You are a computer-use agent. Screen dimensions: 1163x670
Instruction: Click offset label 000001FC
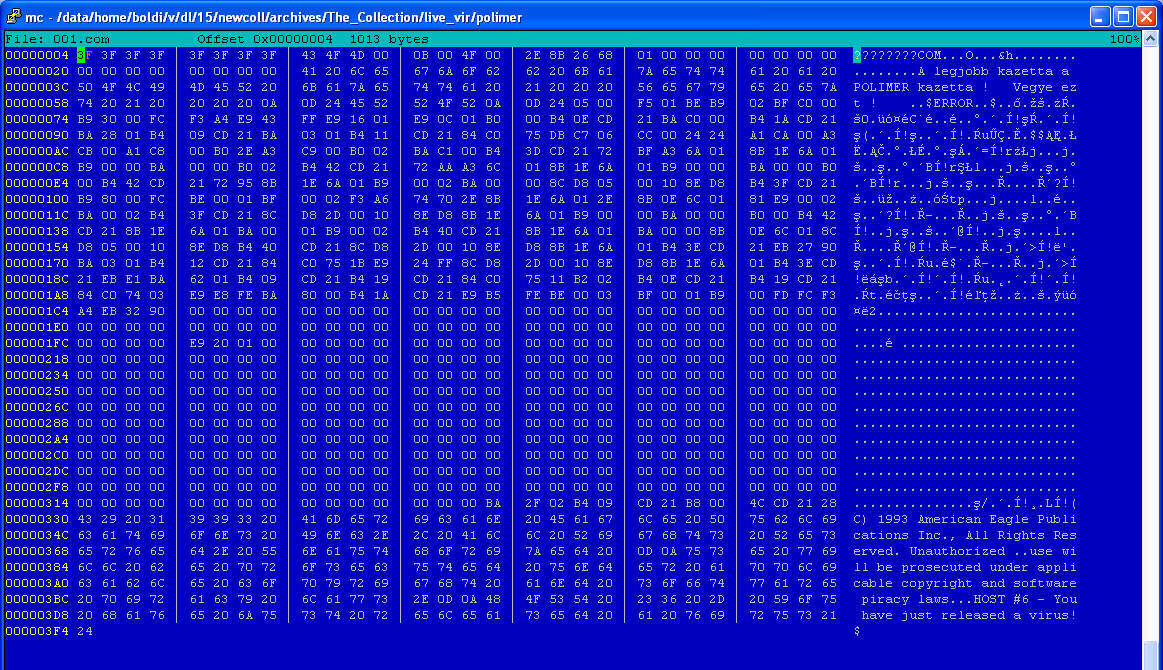pos(37,343)
